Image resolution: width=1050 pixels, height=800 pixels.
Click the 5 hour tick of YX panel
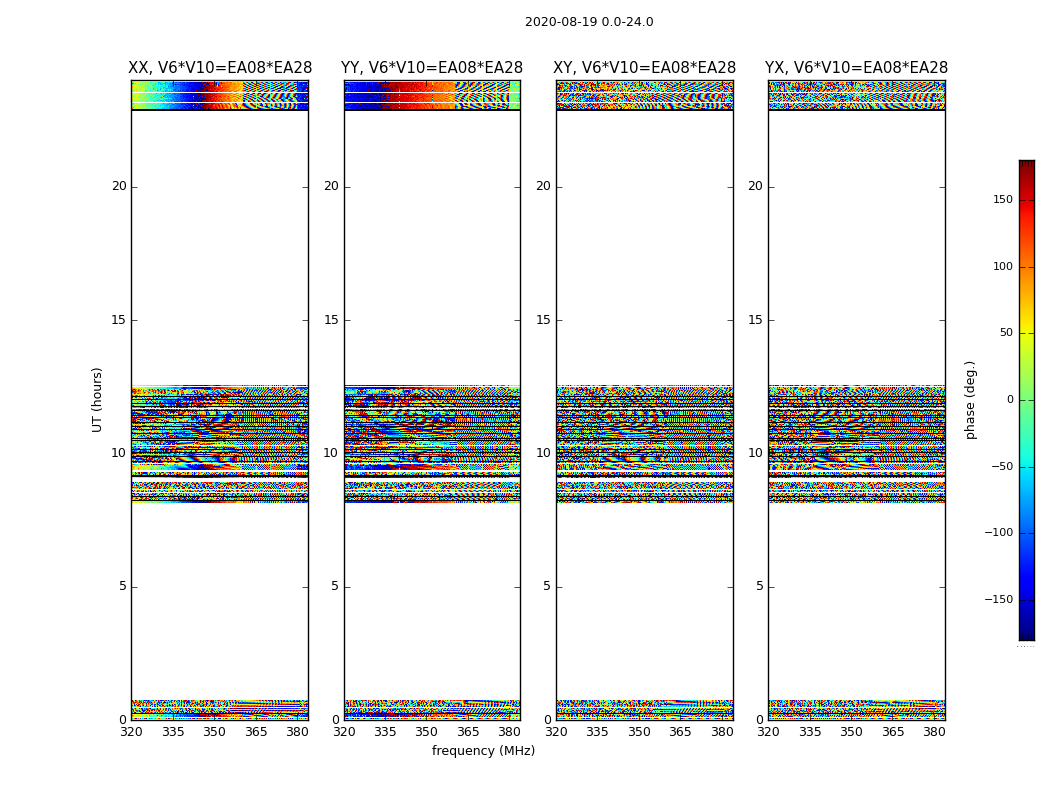pos(759,586)
